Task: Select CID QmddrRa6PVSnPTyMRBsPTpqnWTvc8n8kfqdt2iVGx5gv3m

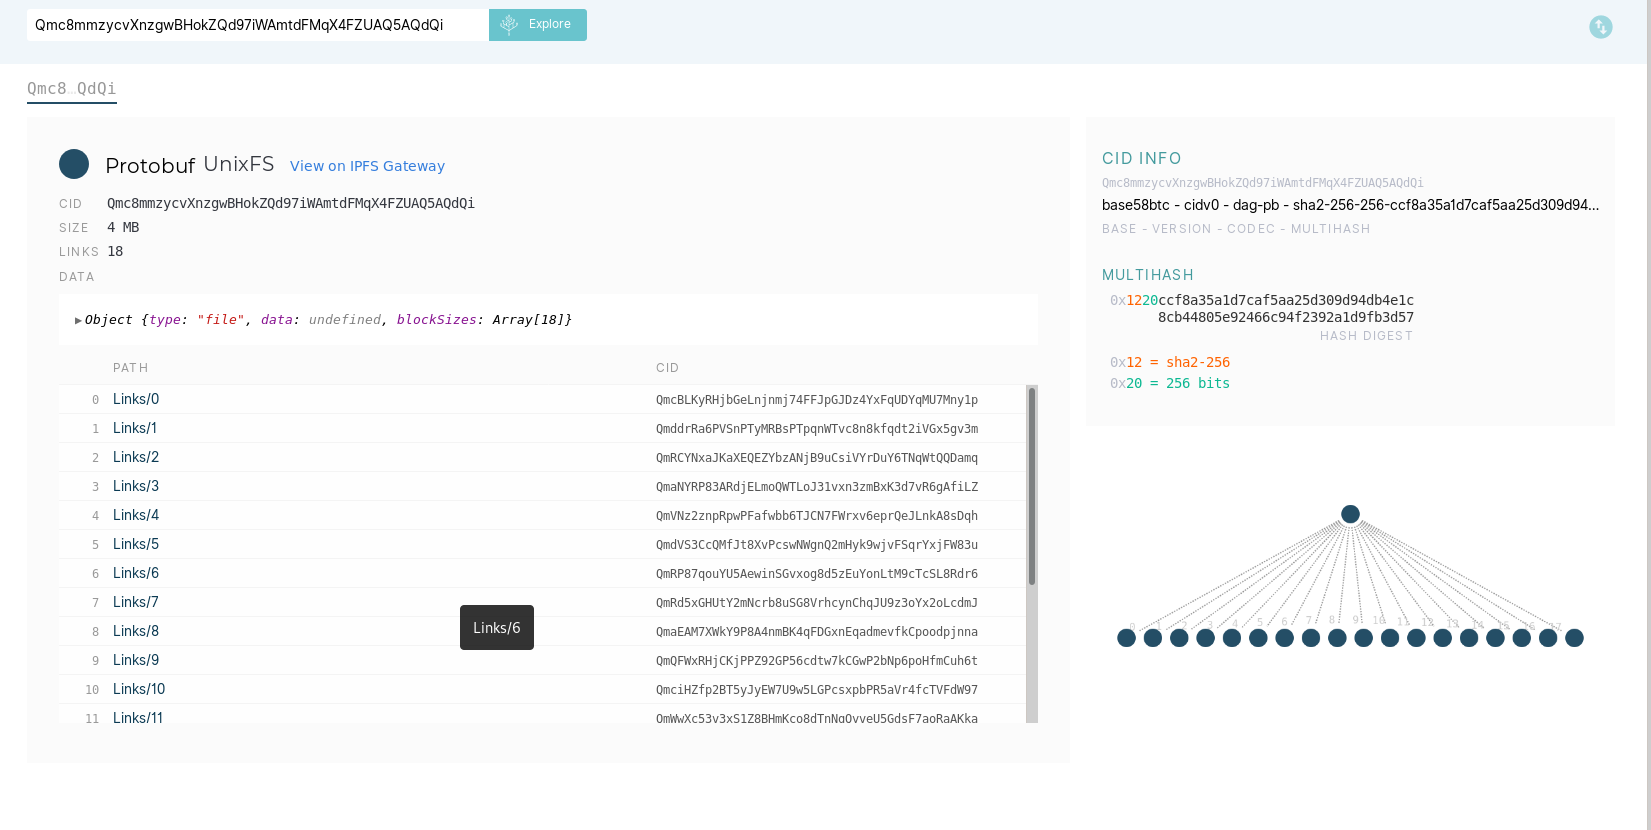Action: point(817,429)
